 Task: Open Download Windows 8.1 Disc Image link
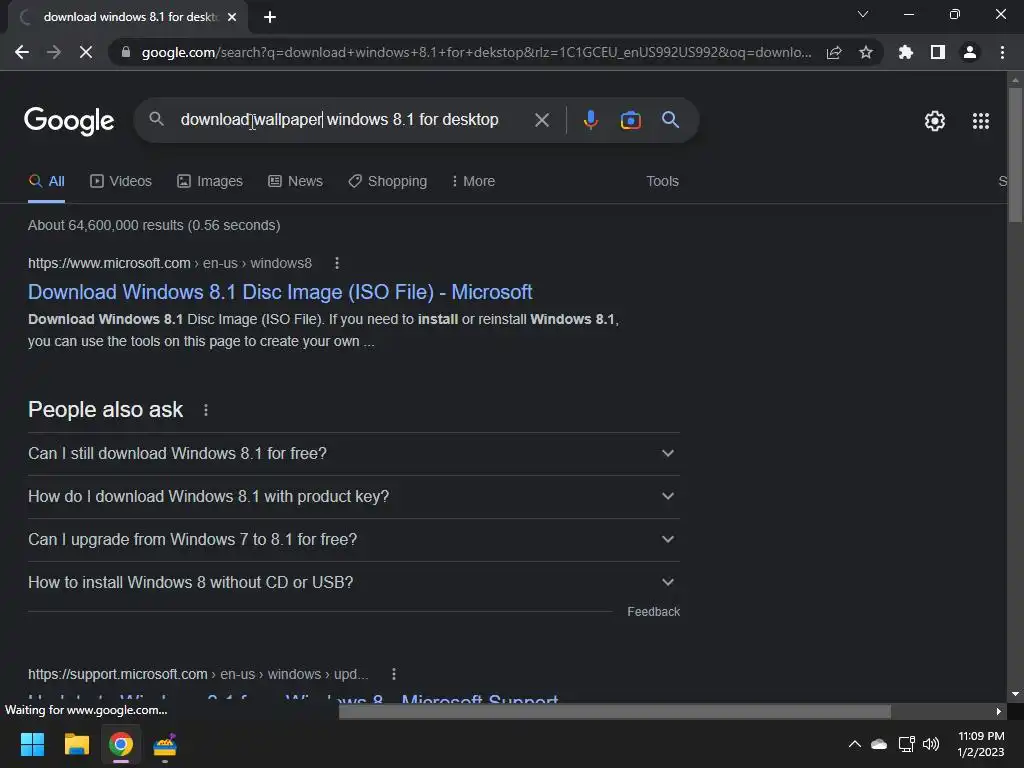tap(280, 292)
